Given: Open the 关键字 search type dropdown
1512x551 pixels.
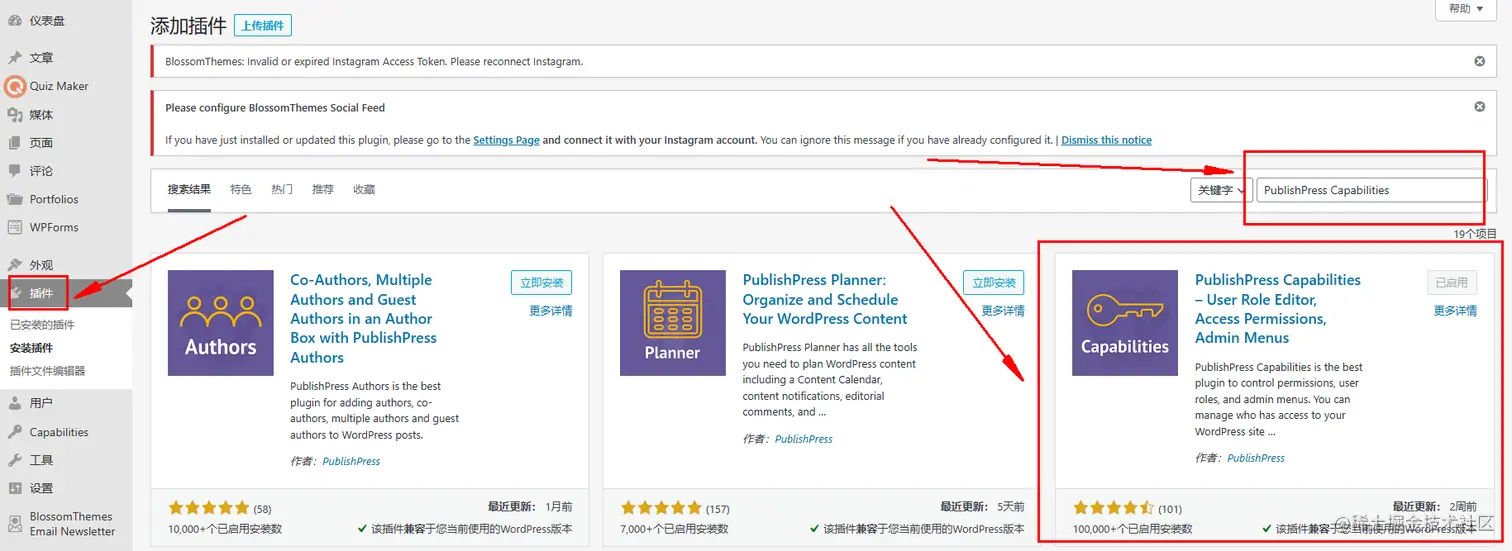Looking at the screenshot, I should pos(1221,190).
